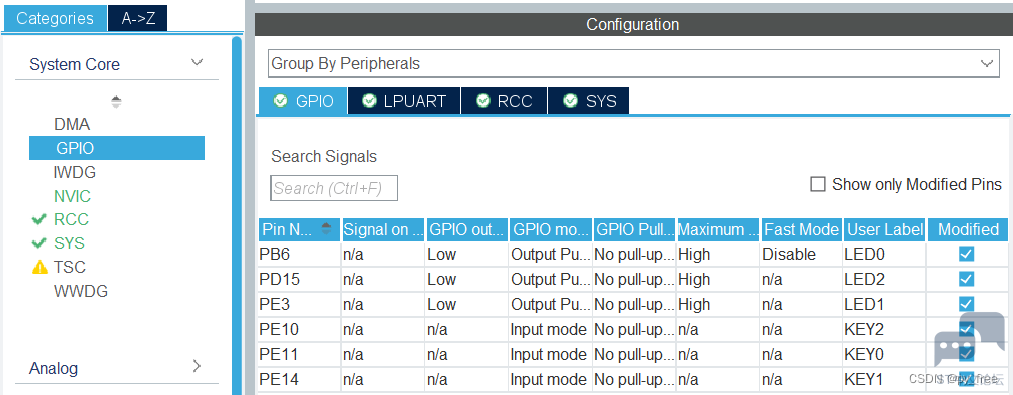Screen dimensions: 1013x395
Task: Open SYS in the sidebar
Action: coord(69,243)
